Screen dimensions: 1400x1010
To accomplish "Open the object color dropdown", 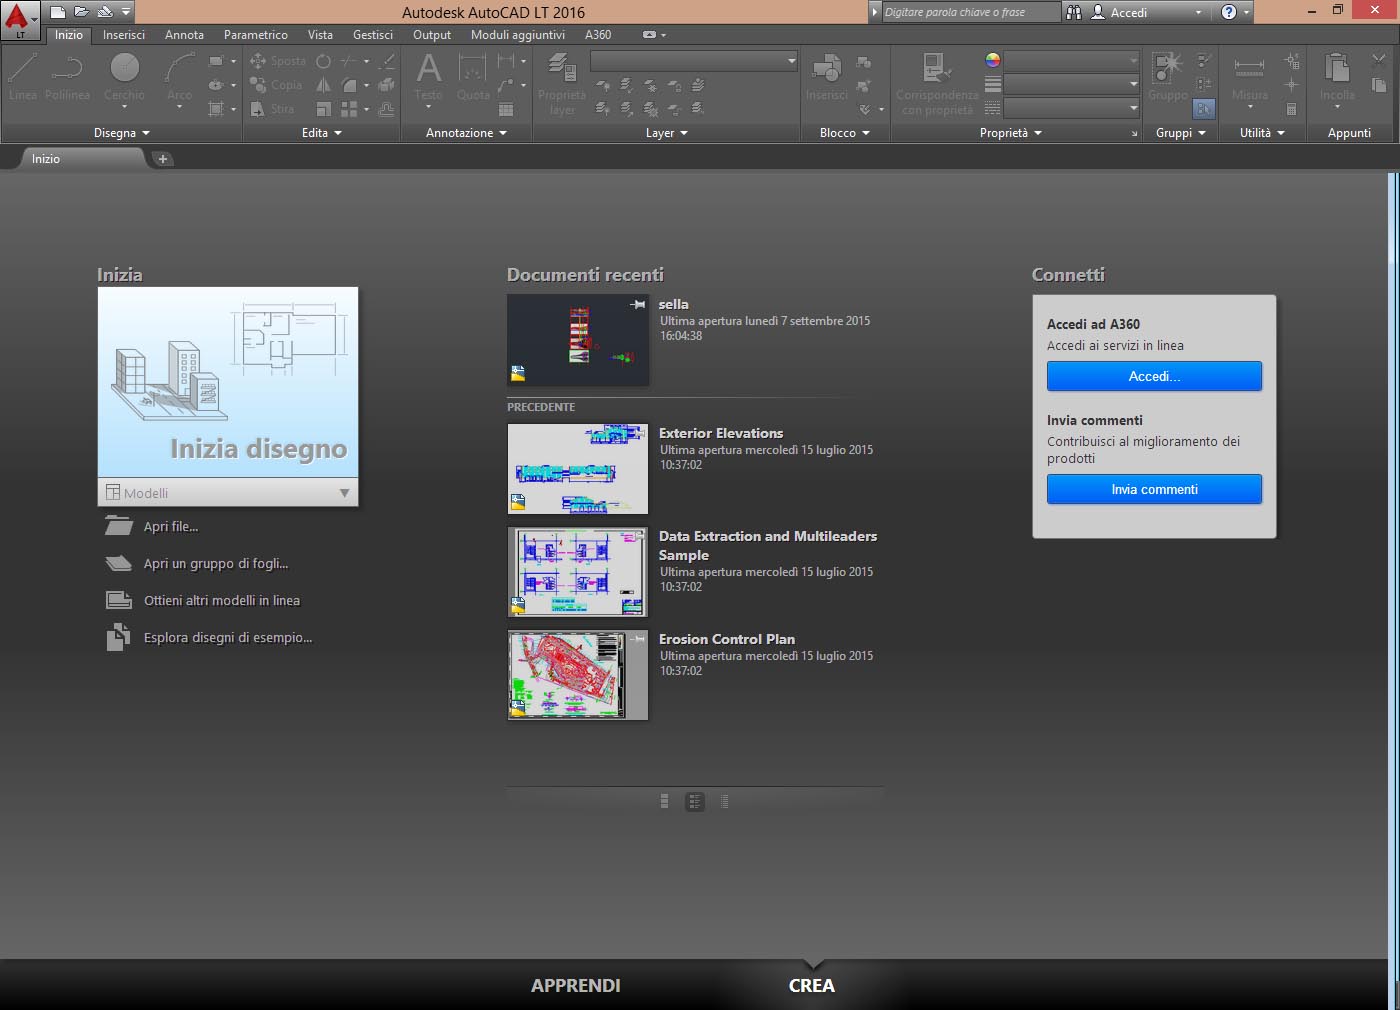I will click(x=1071, y=60).
